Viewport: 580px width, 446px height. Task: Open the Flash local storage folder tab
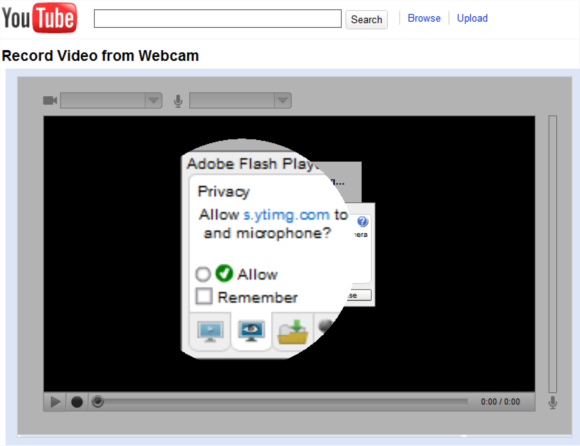click(293, 331)
